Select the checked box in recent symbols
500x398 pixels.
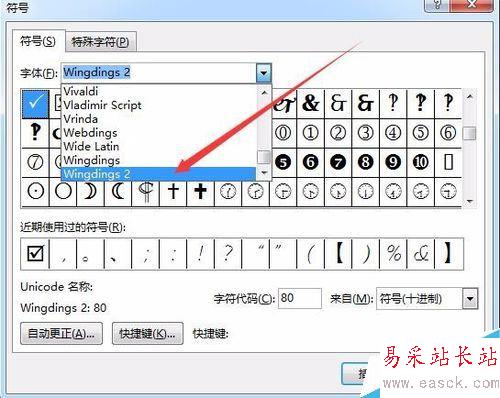pyautogui.click(x=35, y=254)
